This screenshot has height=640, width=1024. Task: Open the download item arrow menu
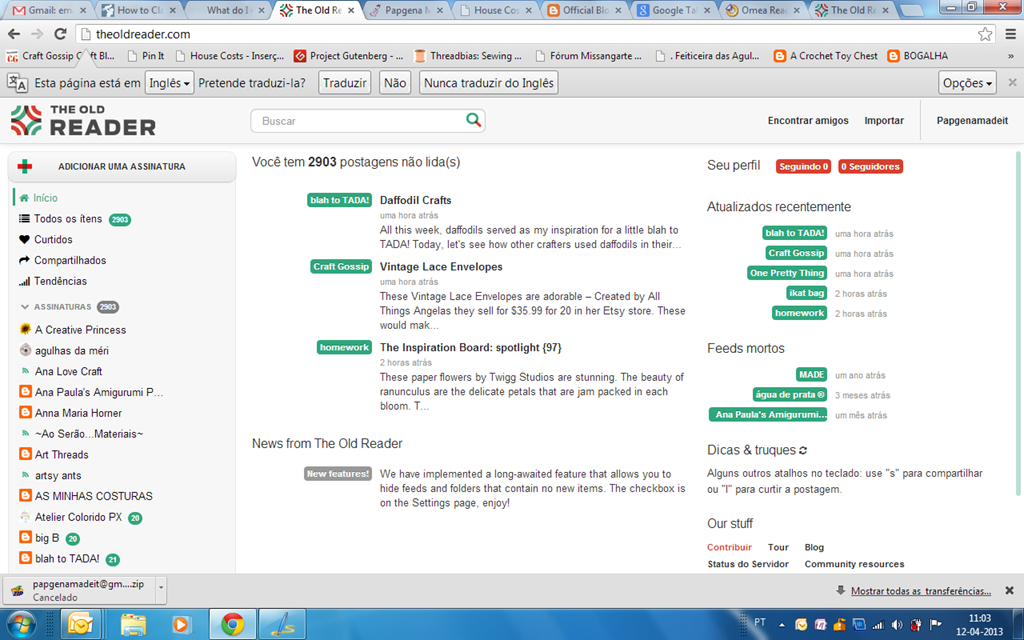[161, 588]
